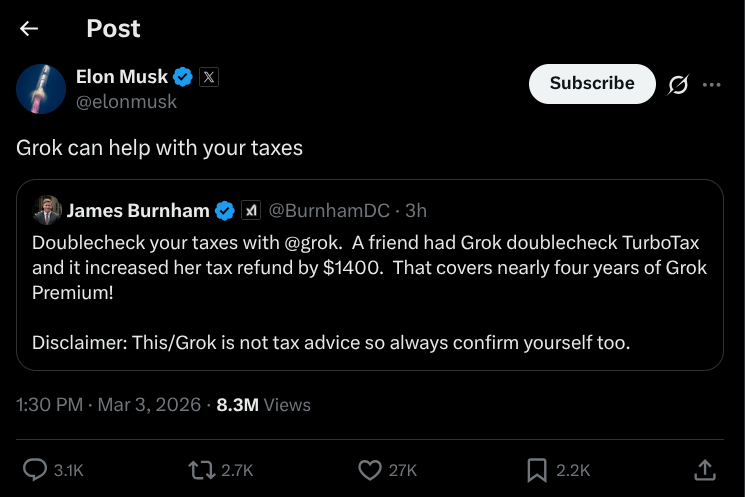Click James Burnham's verified checkmark

(225, 211)
